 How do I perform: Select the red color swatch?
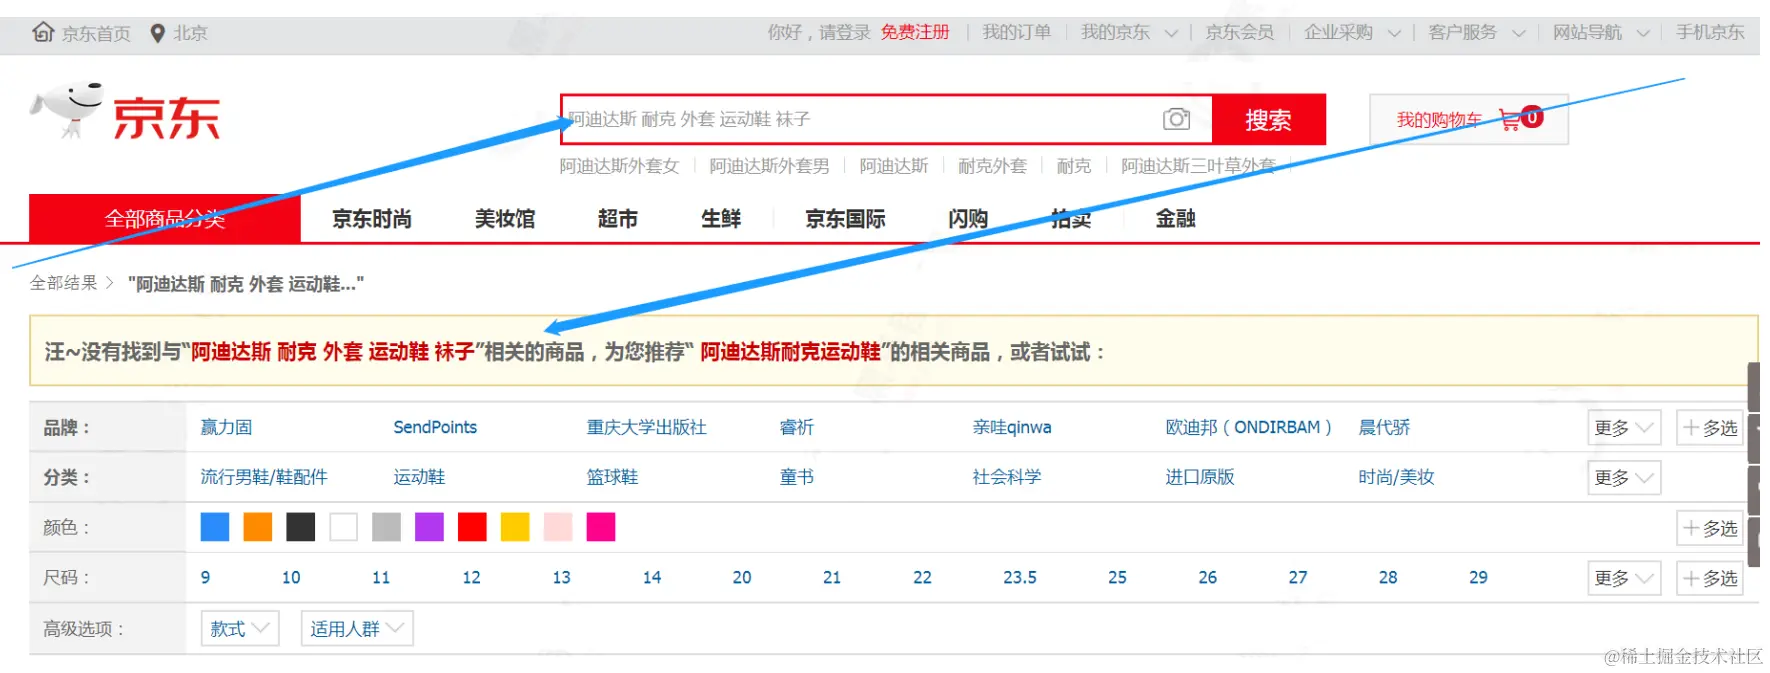(x=472, y=527)
